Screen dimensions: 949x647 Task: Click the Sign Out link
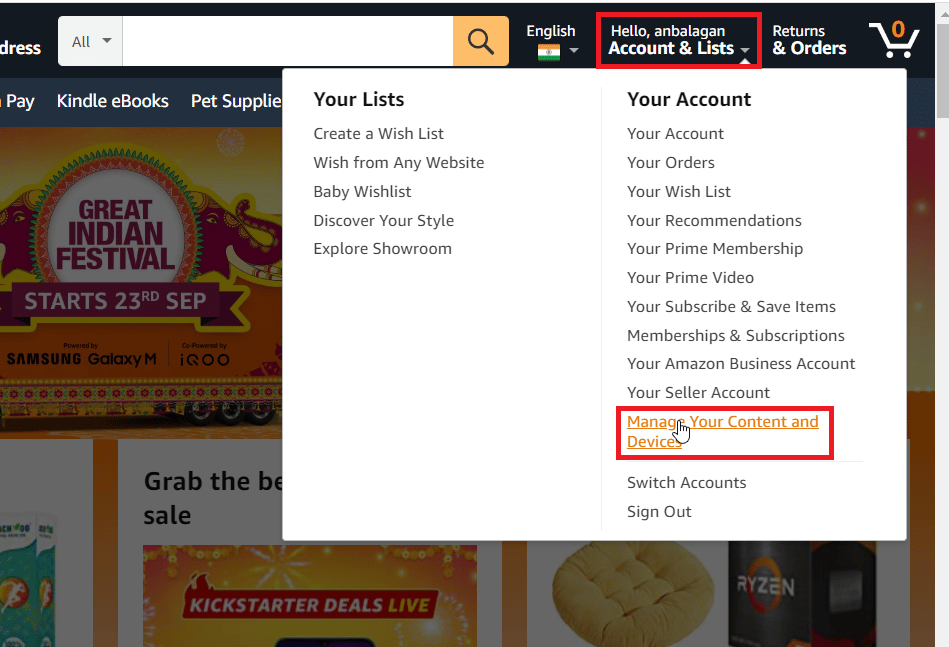(x=659, y=512)
